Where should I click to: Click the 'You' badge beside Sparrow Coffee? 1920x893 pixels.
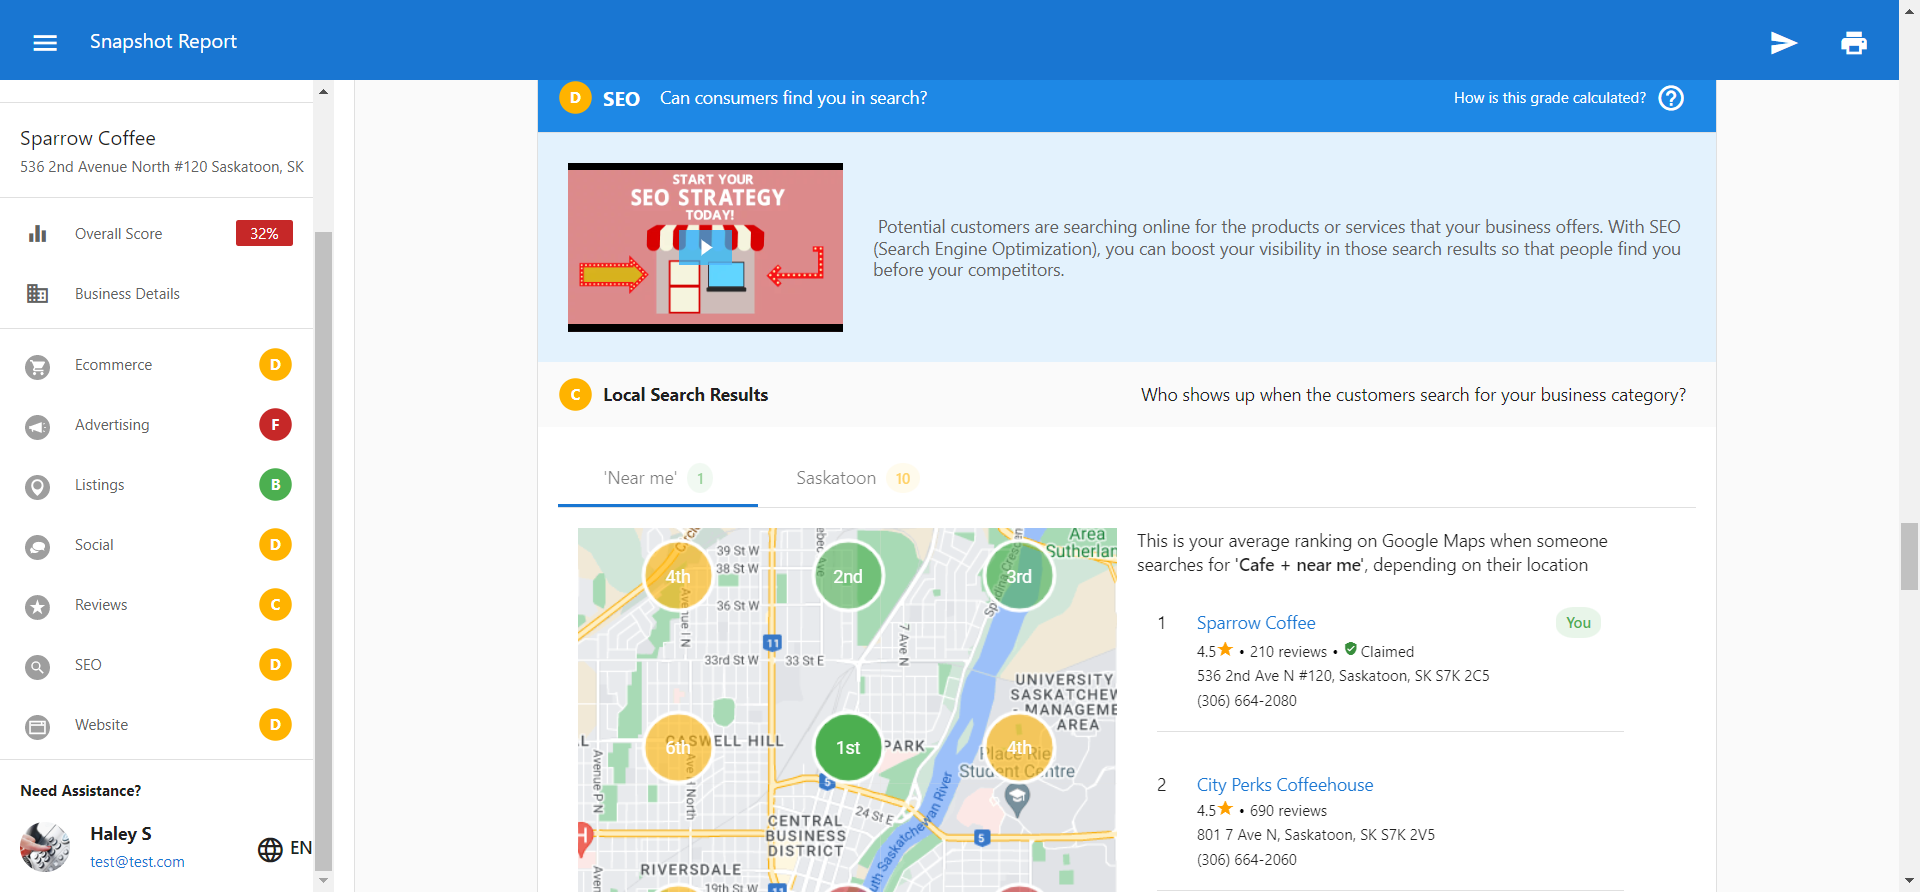[1578, 623]
